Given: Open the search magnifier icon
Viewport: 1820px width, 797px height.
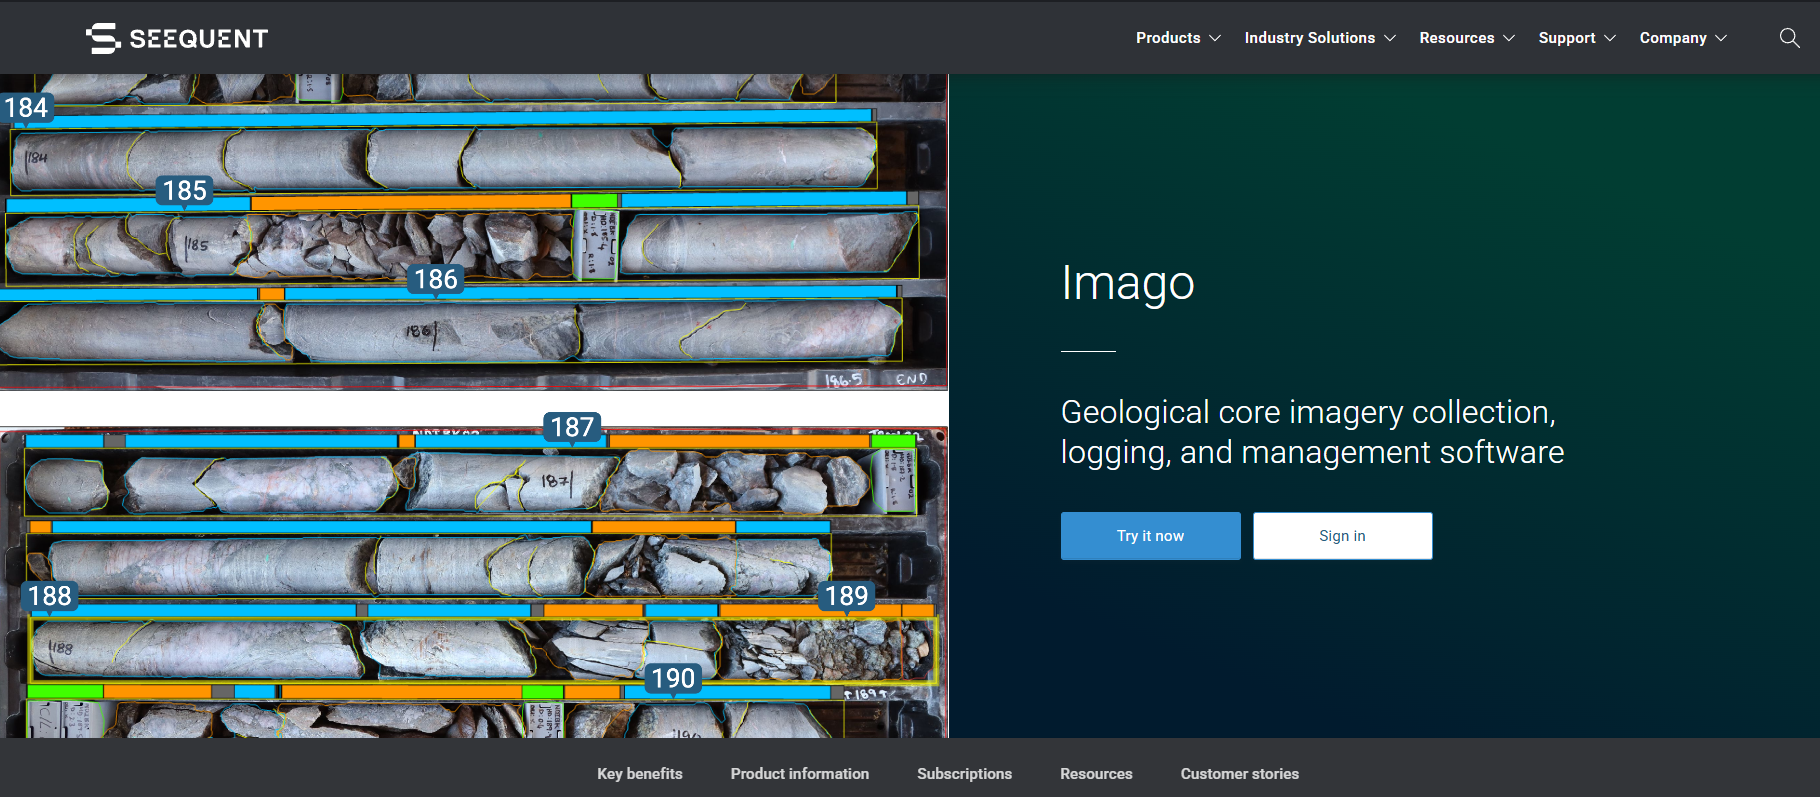Looking at the screenshot, I should click(1789, 38).
